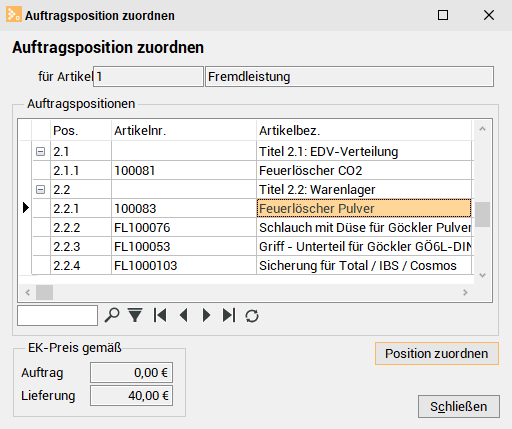Click the vertical scrollbar down arrow
512x429 pixels.
482,275
